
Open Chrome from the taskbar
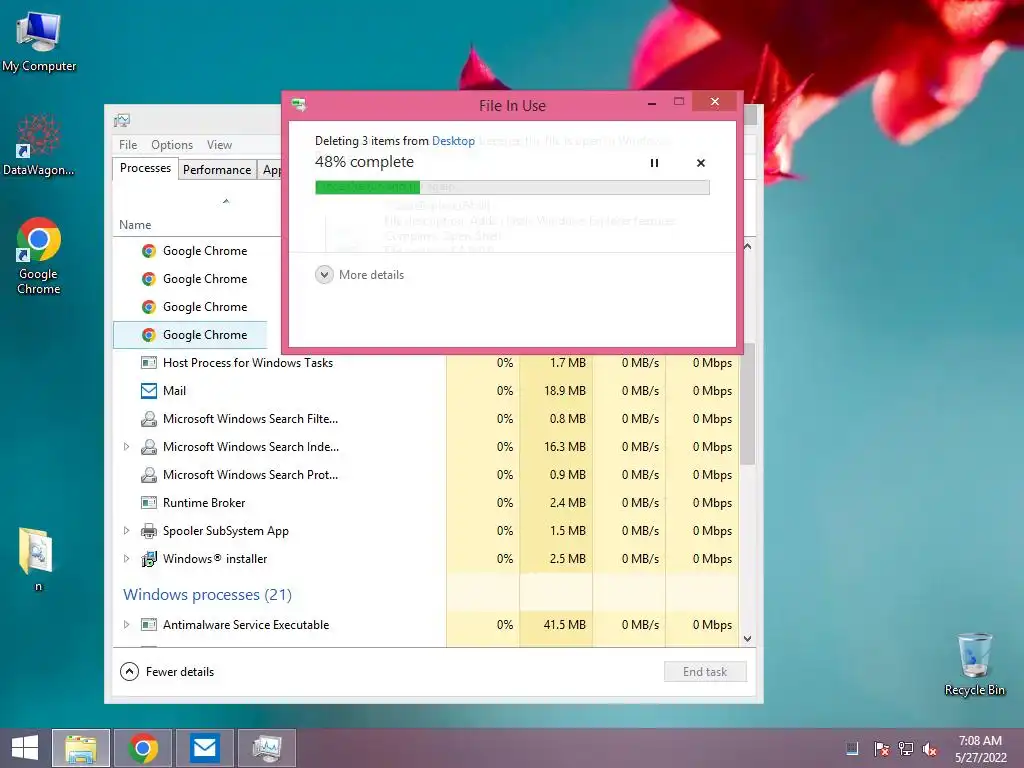pos(143,748)
